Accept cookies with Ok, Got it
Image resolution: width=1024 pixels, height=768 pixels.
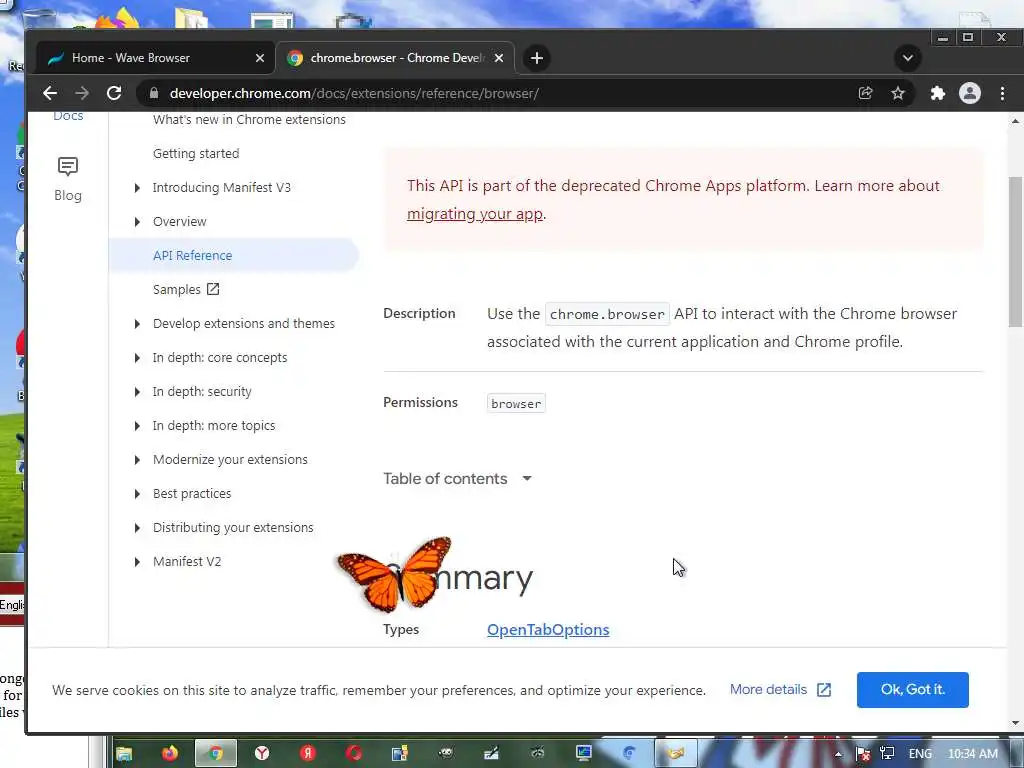(x=912, y=690)
